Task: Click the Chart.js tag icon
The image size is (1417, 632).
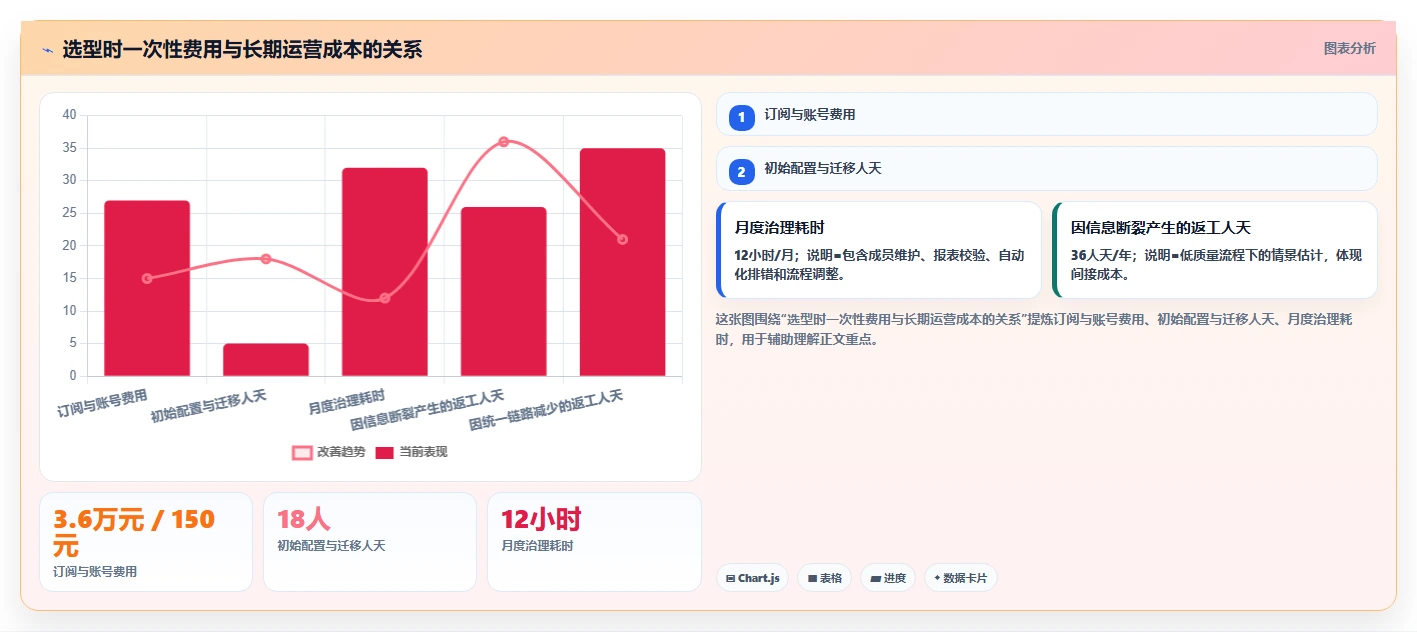Action: (x=731, y=578)
